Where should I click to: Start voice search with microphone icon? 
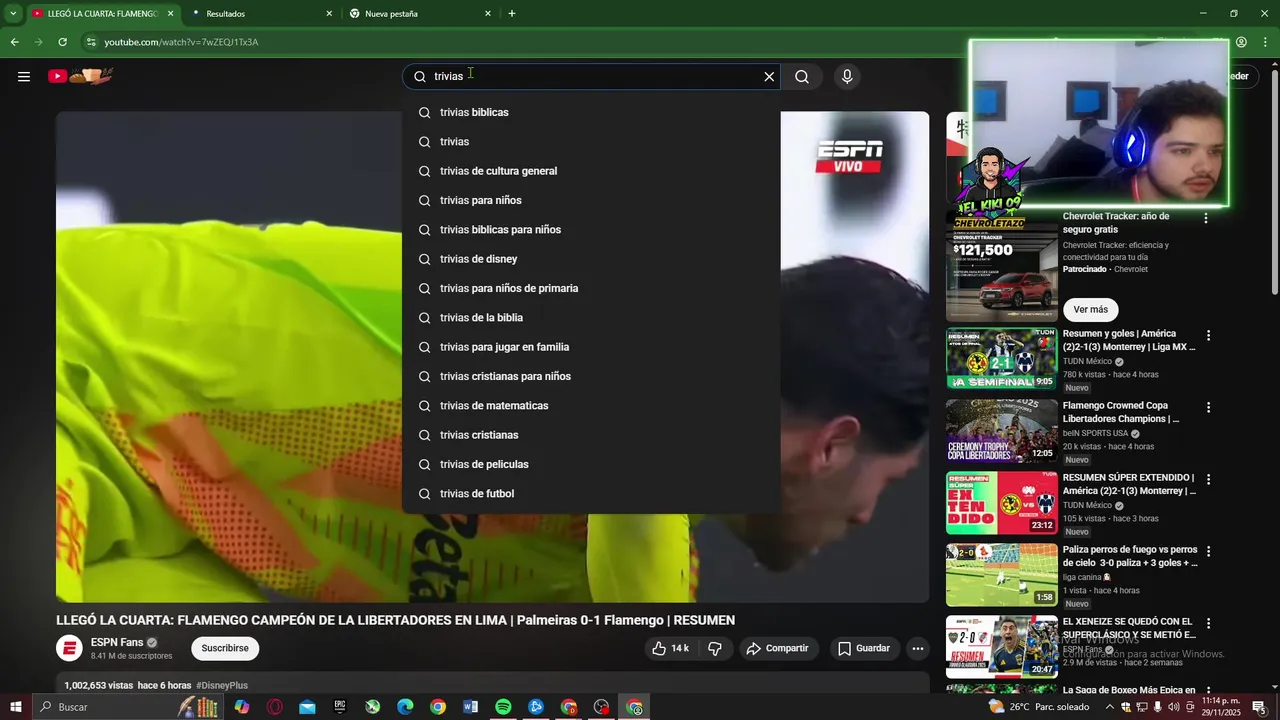(847, 76)
